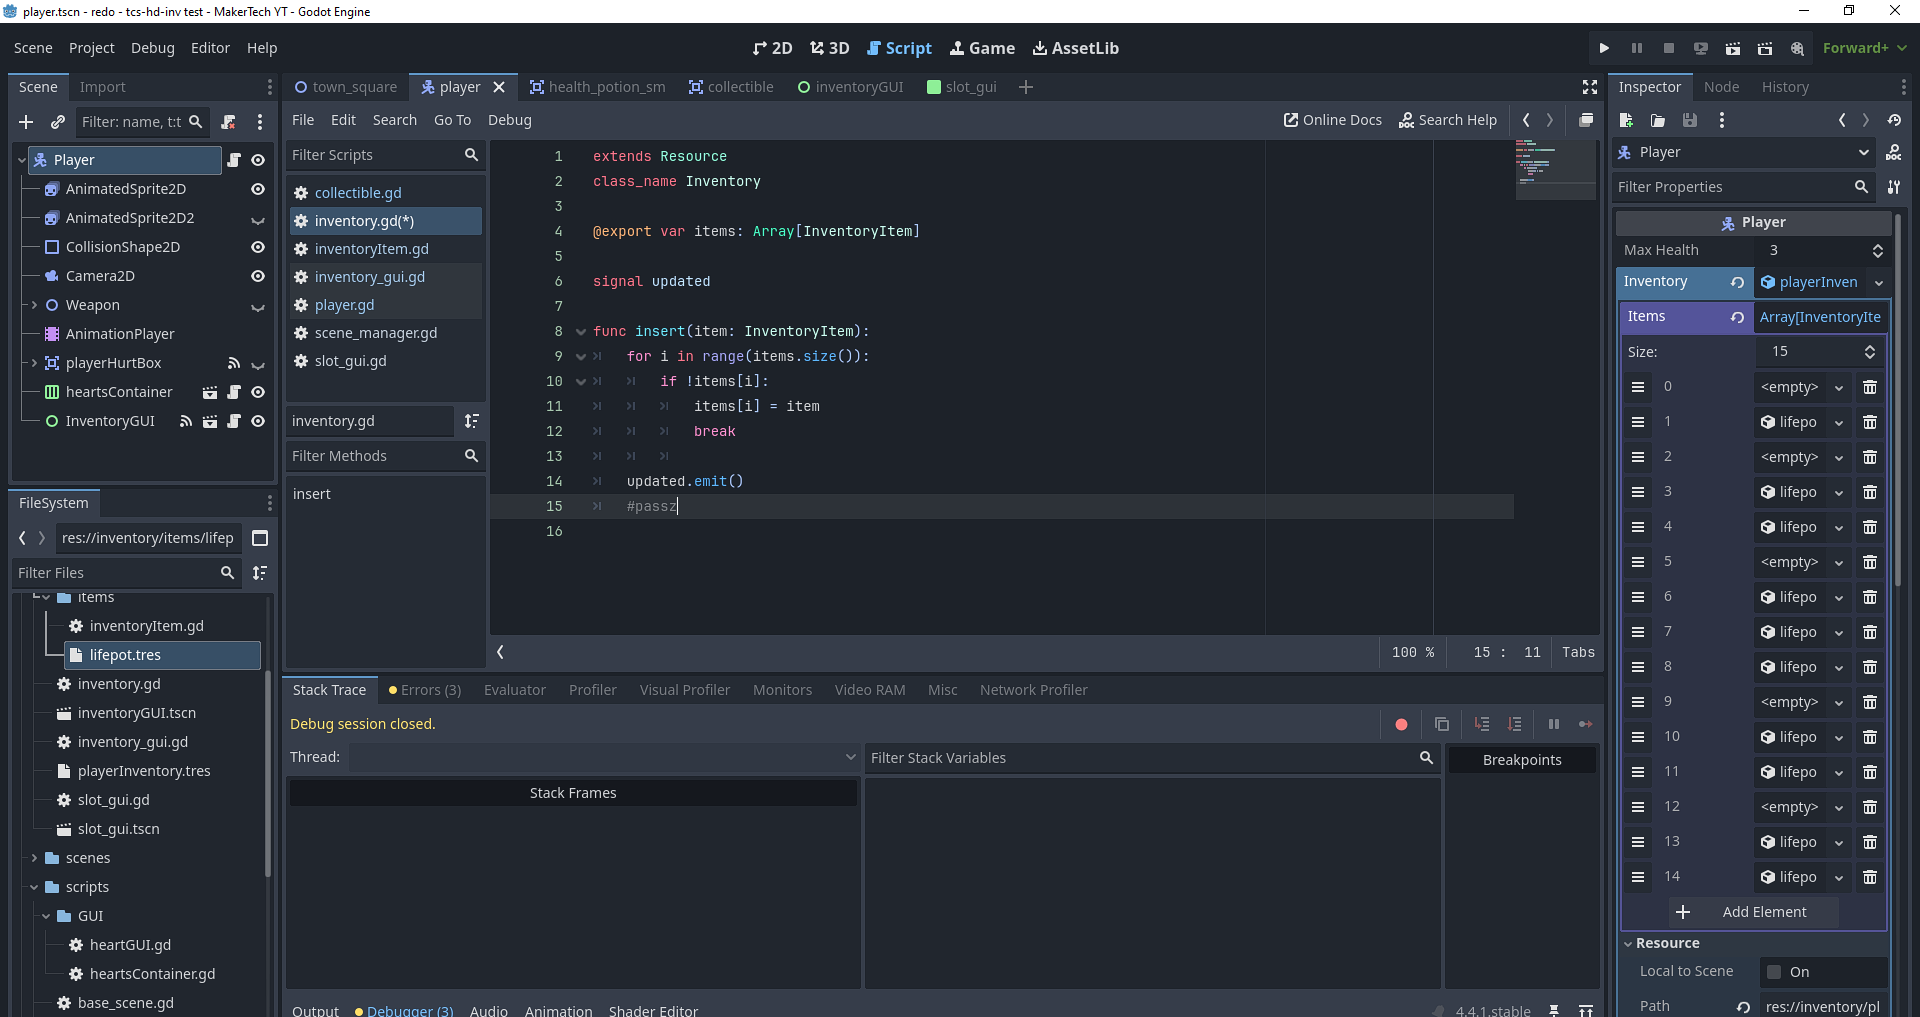Click the instantiate child scene link icon
The width and height of the screenshot is (1920, 1017).
pos(58,122)
